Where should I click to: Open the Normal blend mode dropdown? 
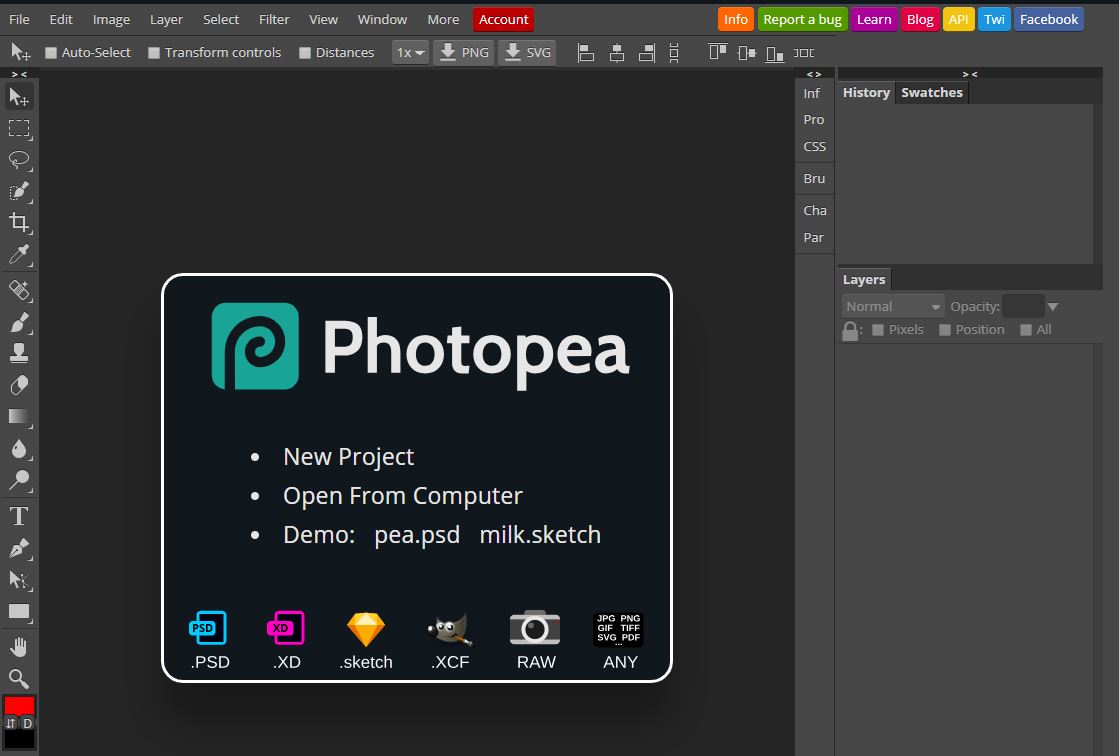pos(893,306)
